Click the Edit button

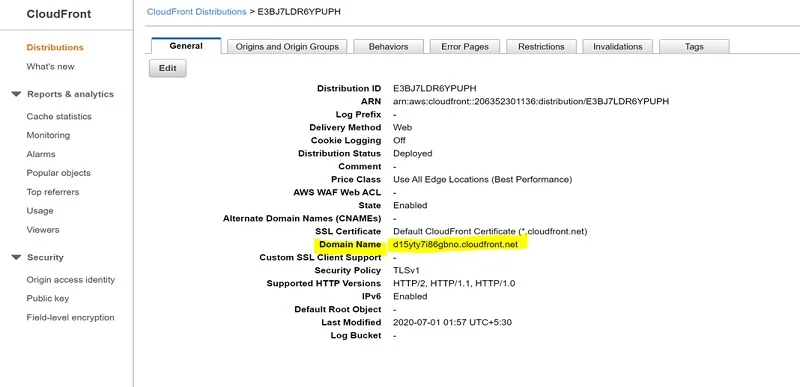(167, 68)
